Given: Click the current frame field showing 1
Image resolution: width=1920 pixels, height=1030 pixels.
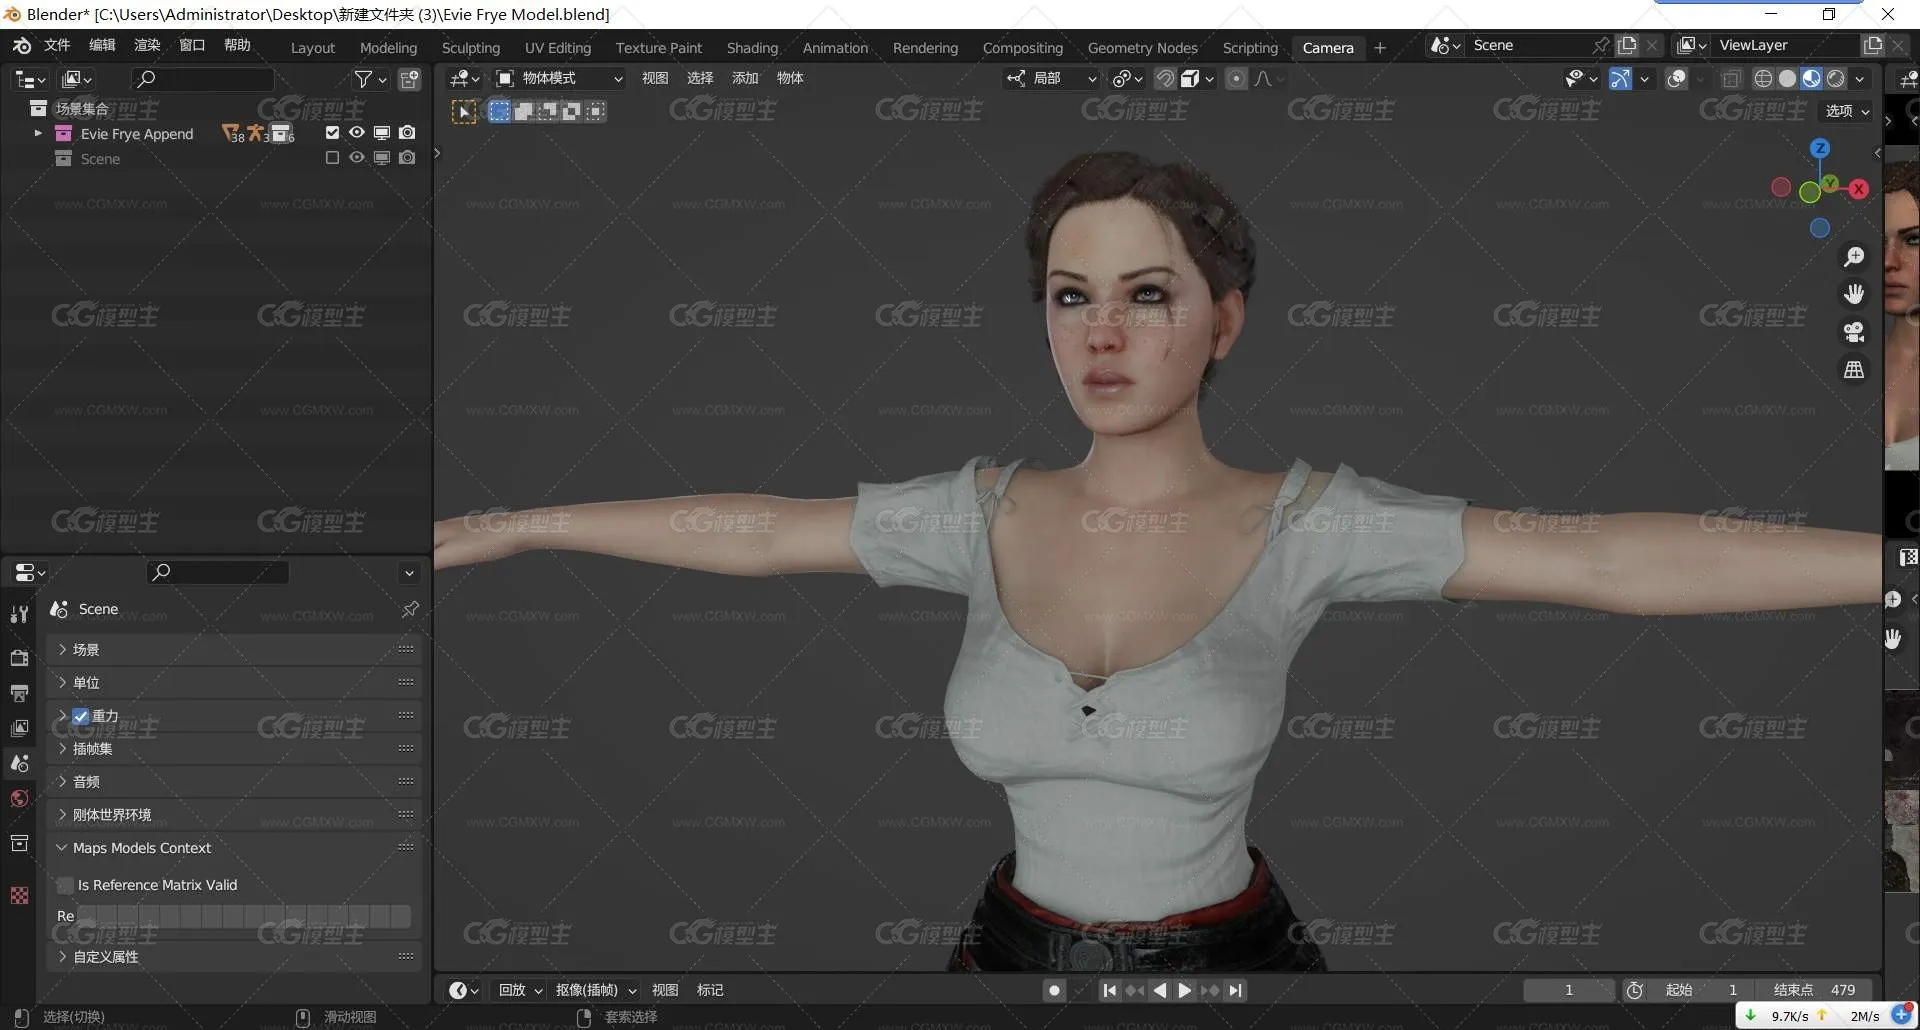Looking at the screenshot, I should point(1569,990).
